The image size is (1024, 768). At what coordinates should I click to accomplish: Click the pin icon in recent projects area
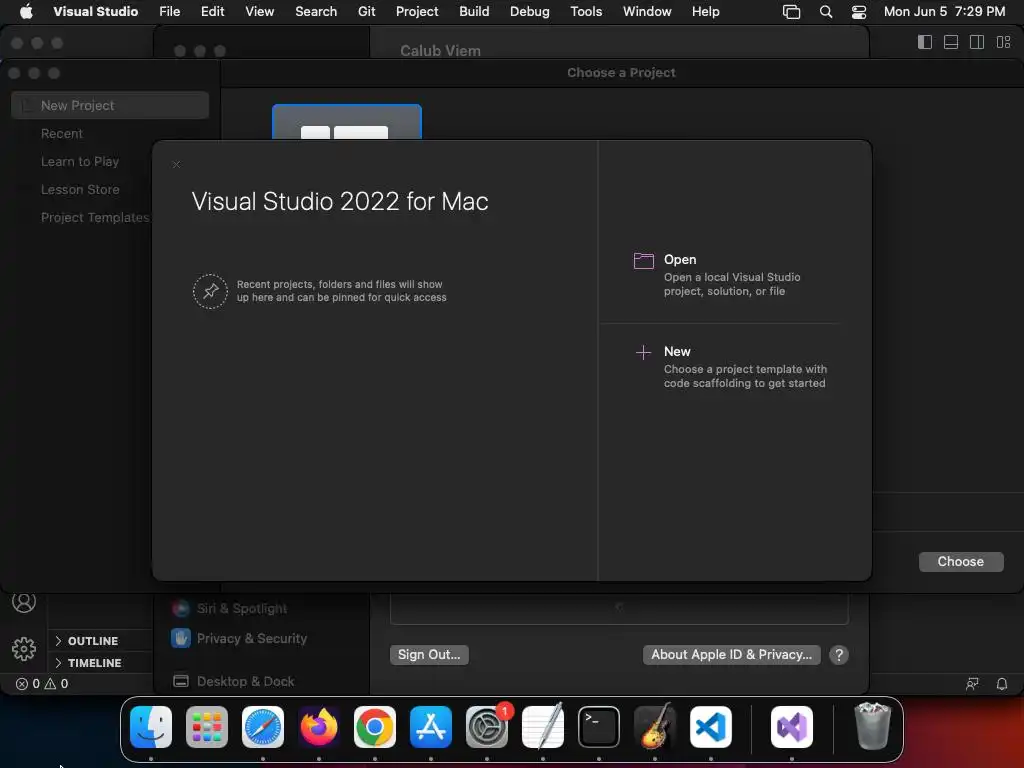coord(210,291)
